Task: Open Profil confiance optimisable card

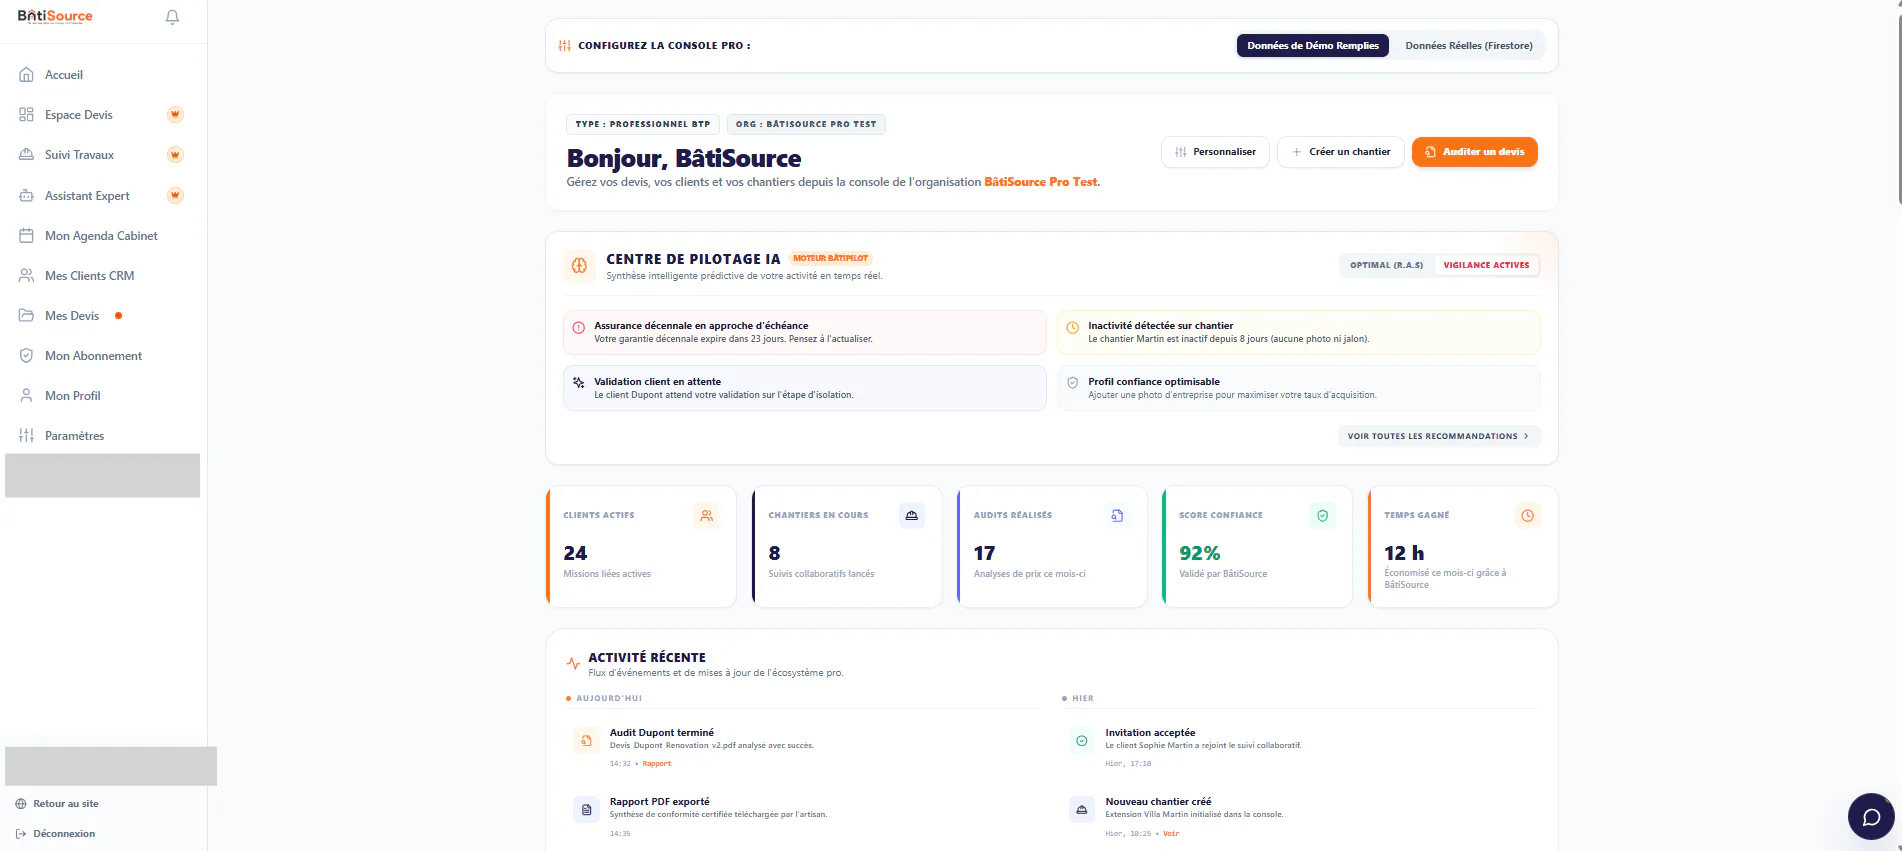Action: point(1298,388)
